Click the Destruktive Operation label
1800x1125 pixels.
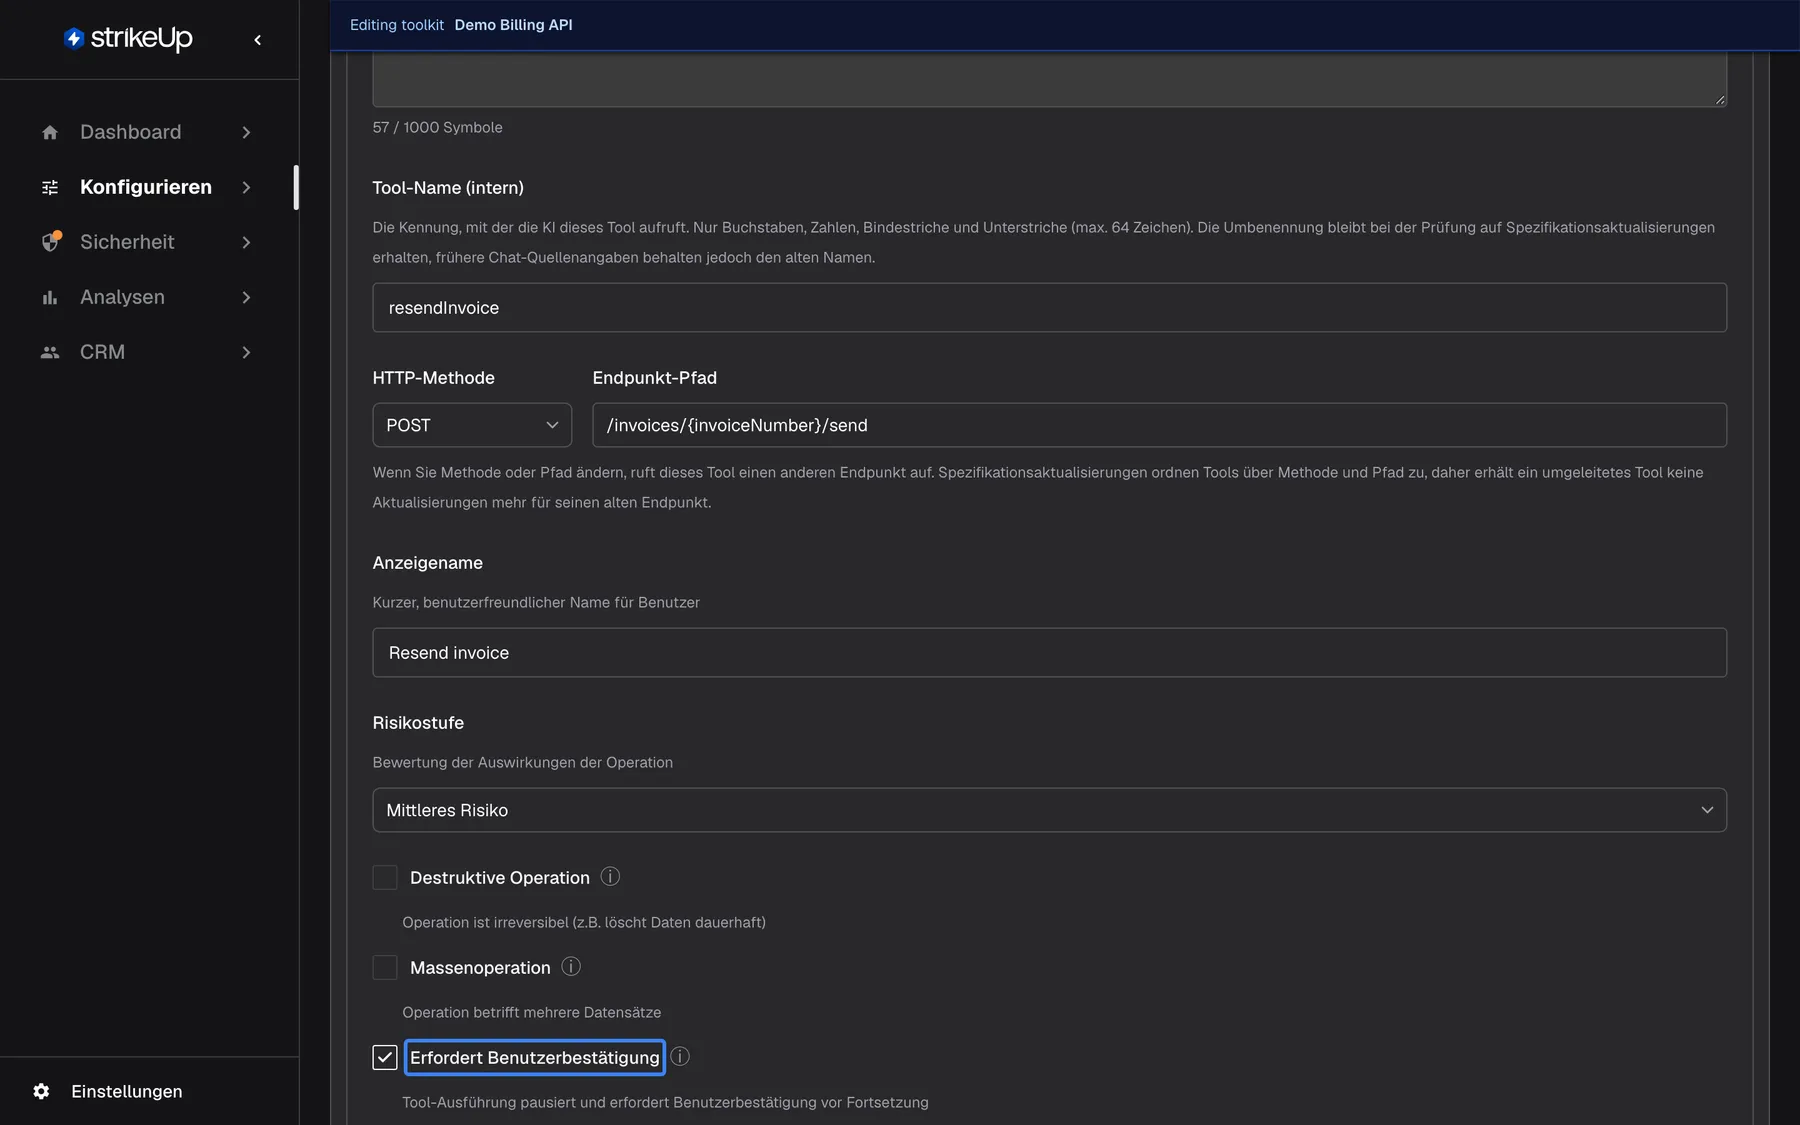point(500,878)
